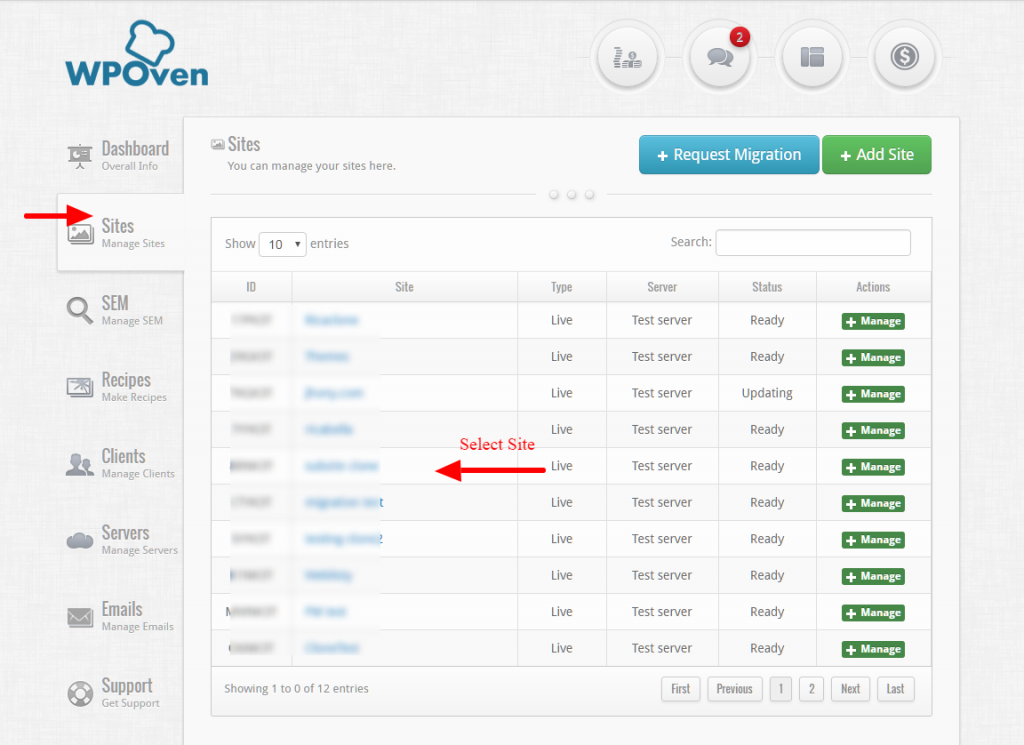This screenshot has width=1024, height=745.
Task: Click the Actions column header
Action: pos(873,287)
